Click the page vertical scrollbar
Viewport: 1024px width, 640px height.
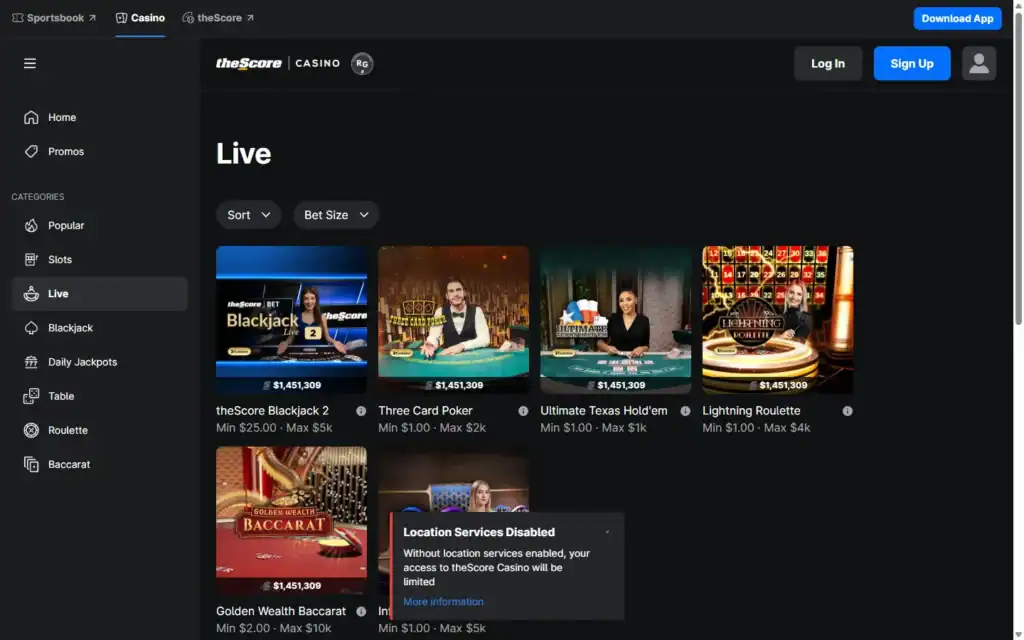tap(1018, 170)
